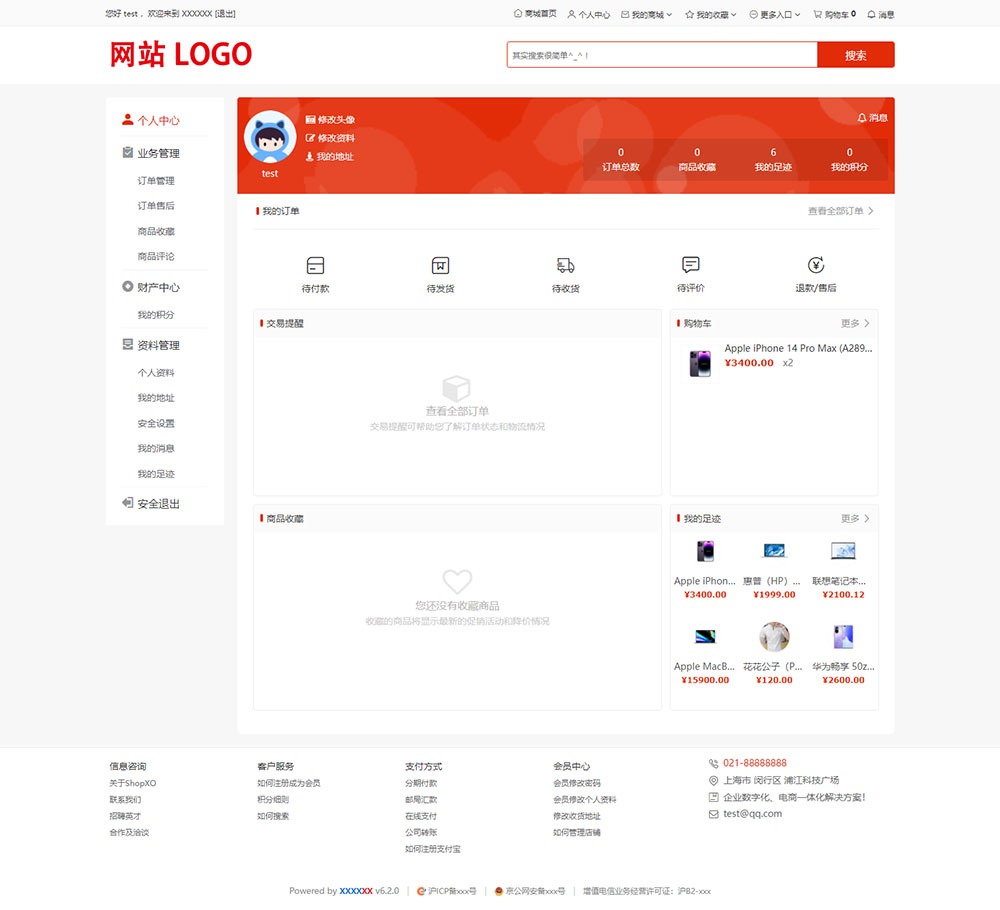The height and width of the screenshot is (910, 1000).
Task: Open 商城首页 in top navigation
Action: (535, 13)
